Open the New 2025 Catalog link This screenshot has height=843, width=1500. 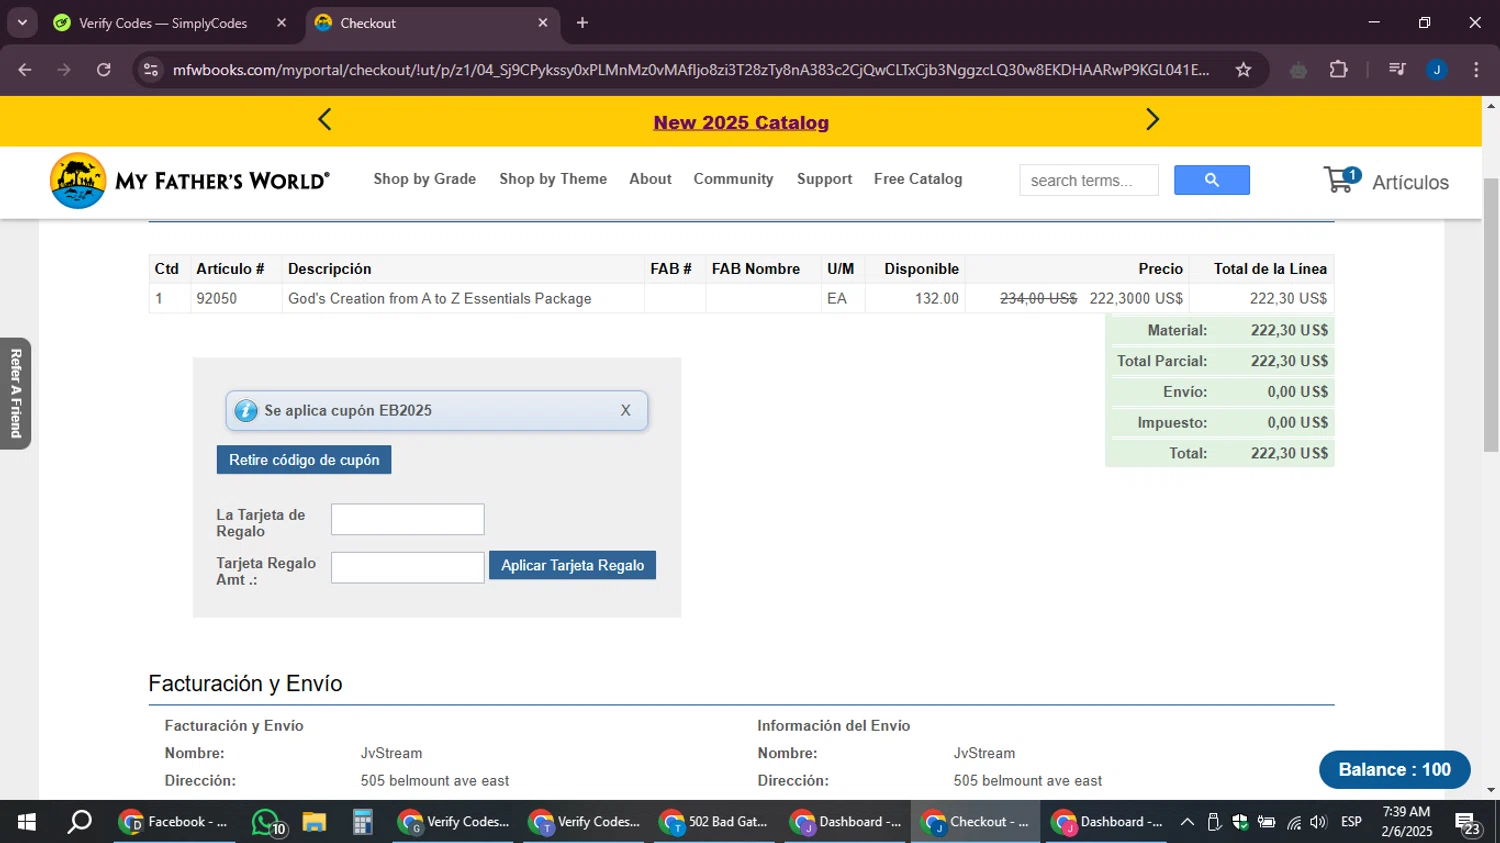(x=741, y=123)
